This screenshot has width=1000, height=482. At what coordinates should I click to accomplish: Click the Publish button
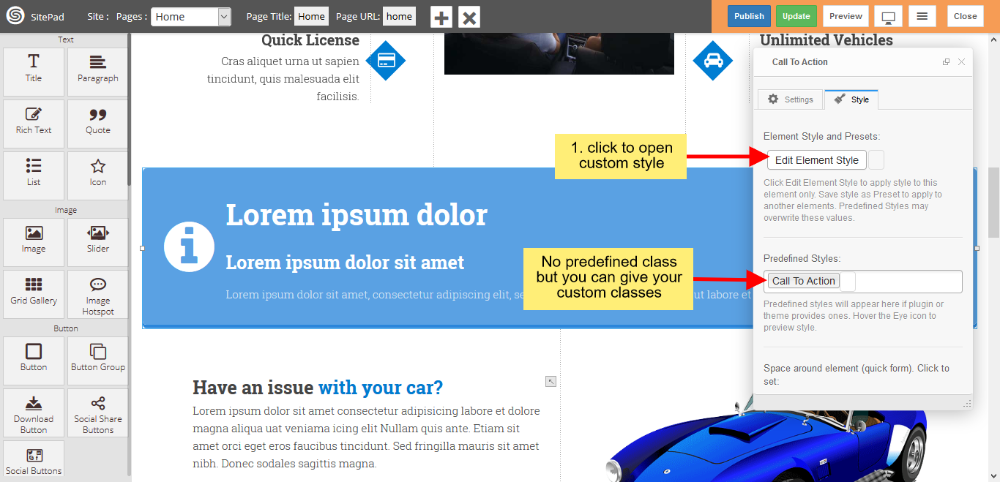coord(749,16)
